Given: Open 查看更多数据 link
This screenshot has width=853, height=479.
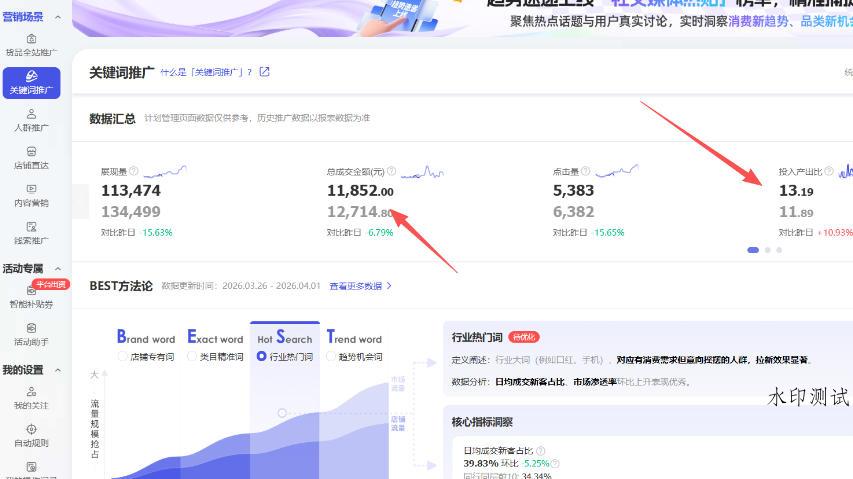Looking at the screenshot, I should (360, 286).
